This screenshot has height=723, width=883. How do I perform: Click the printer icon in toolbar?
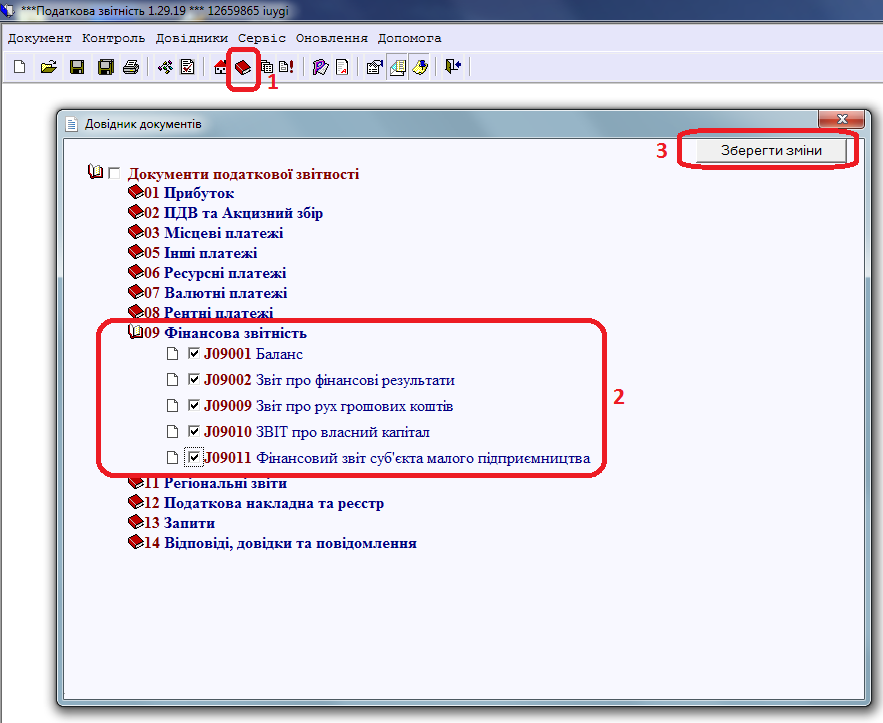coord(130,68)
